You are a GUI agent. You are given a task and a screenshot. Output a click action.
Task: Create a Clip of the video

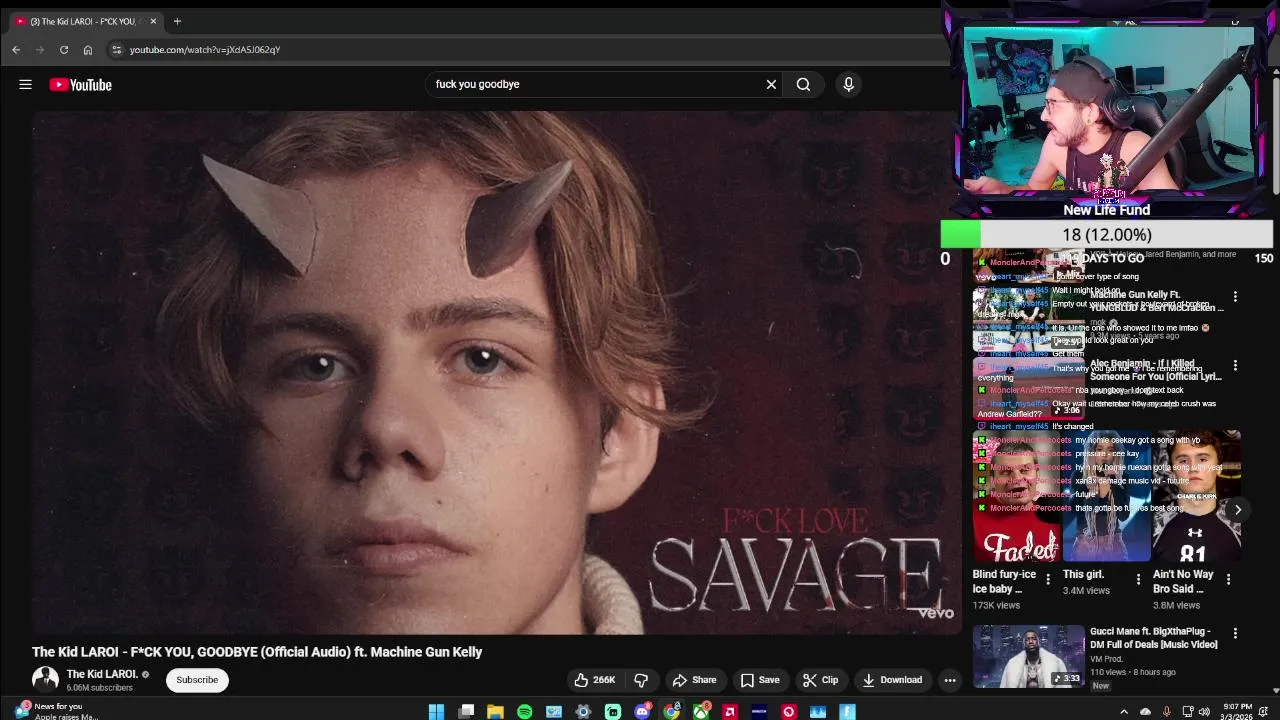[821, 680]
